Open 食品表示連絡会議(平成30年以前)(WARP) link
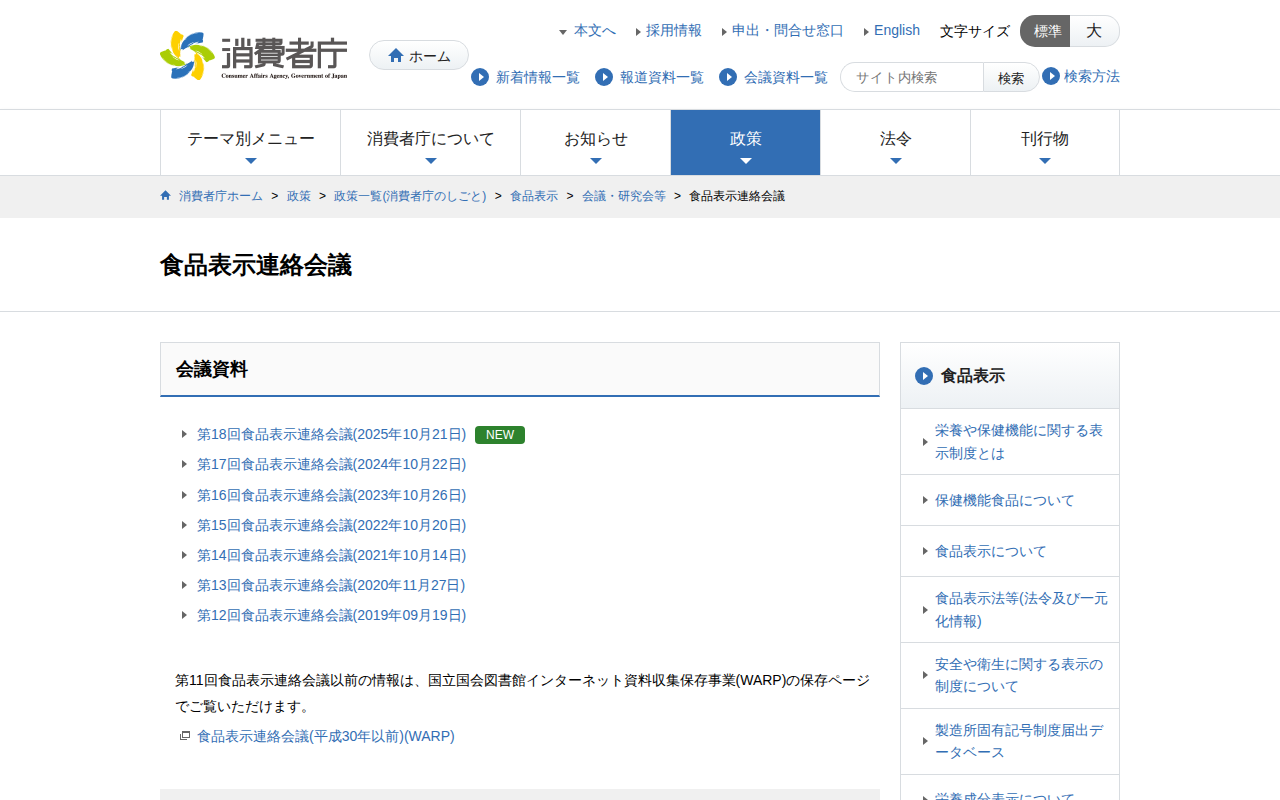The width and height of the screenshot is (1280, 800). coord(326,736)
